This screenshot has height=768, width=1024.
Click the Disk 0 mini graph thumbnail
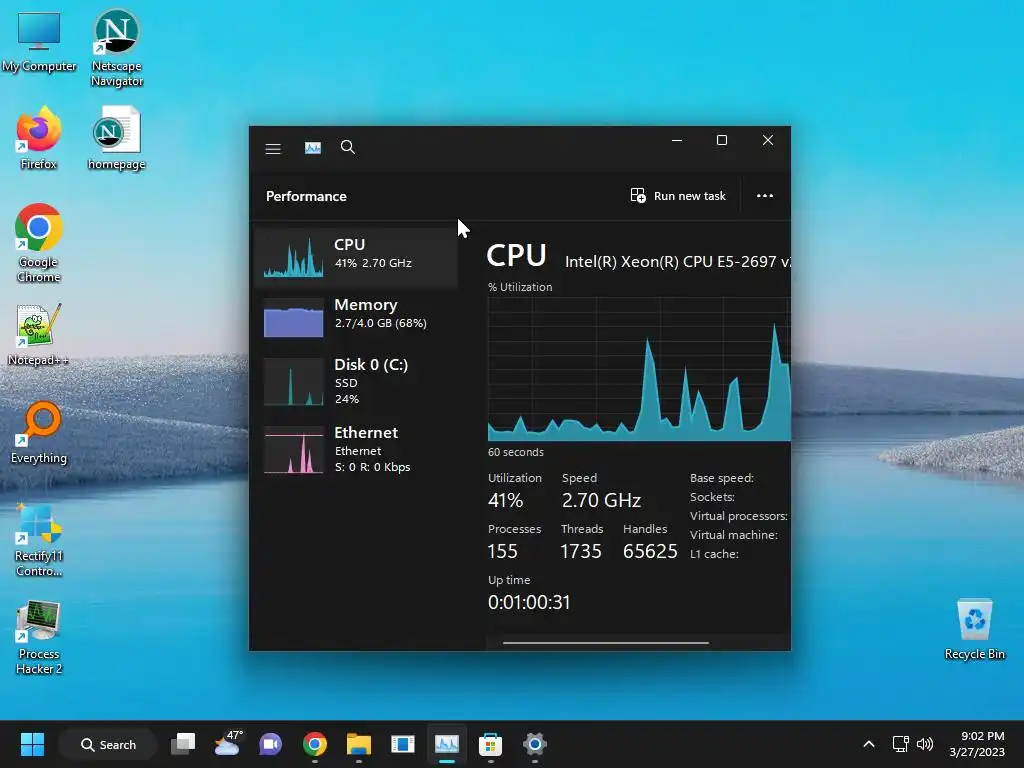click(x=293, y=382)
